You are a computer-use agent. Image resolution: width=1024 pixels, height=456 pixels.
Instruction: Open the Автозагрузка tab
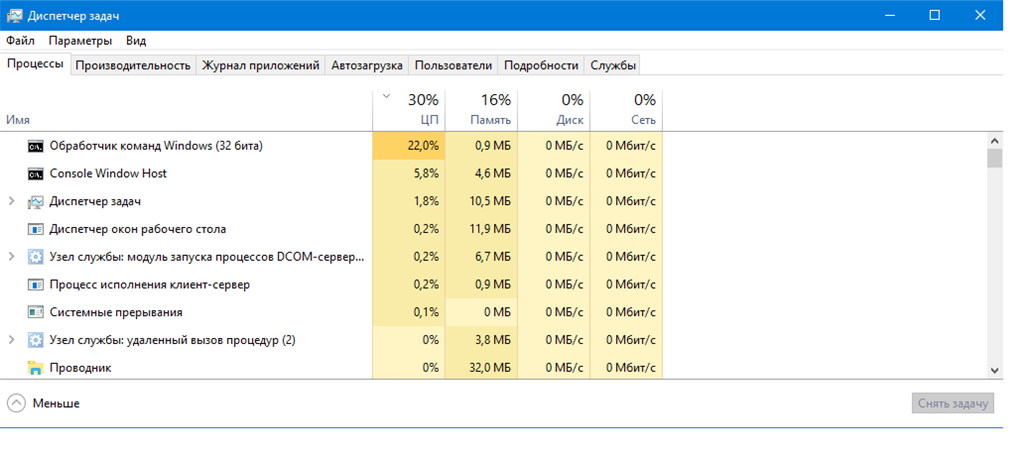point(367,65)
